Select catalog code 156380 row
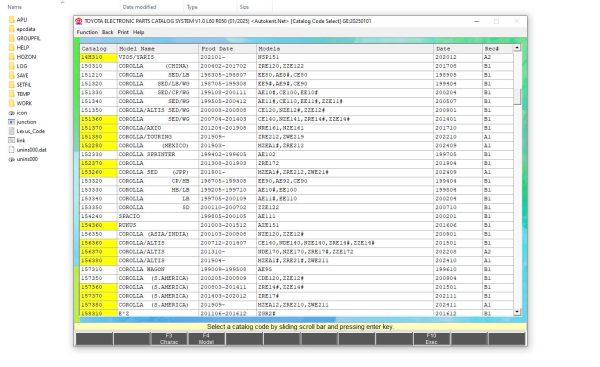600x367 pixels. pyautogui.click(x=297, y=261)
